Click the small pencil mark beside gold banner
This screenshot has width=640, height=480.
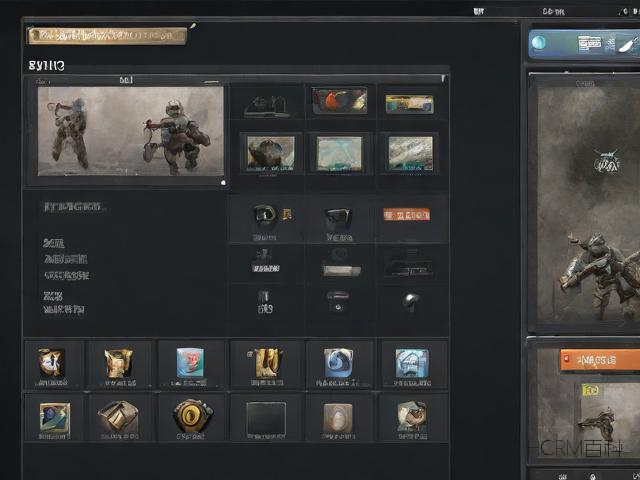(193, 27)
